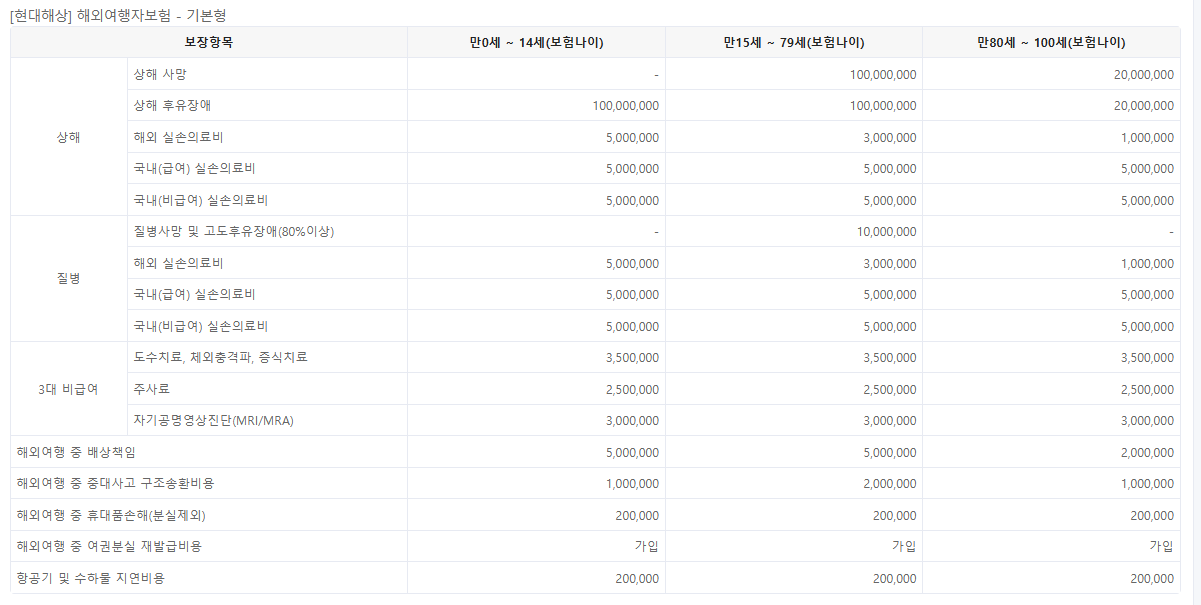
Task: Click the 만80세 ~ 100세 column header
Action: [x=1050, y=42]
